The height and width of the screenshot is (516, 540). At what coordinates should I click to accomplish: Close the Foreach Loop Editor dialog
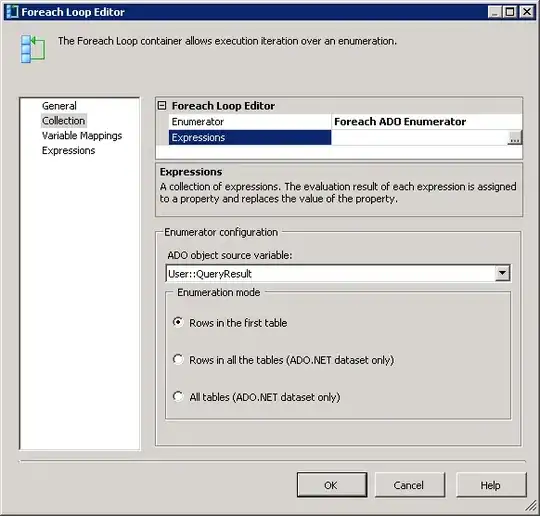click(x=527, y=12)
